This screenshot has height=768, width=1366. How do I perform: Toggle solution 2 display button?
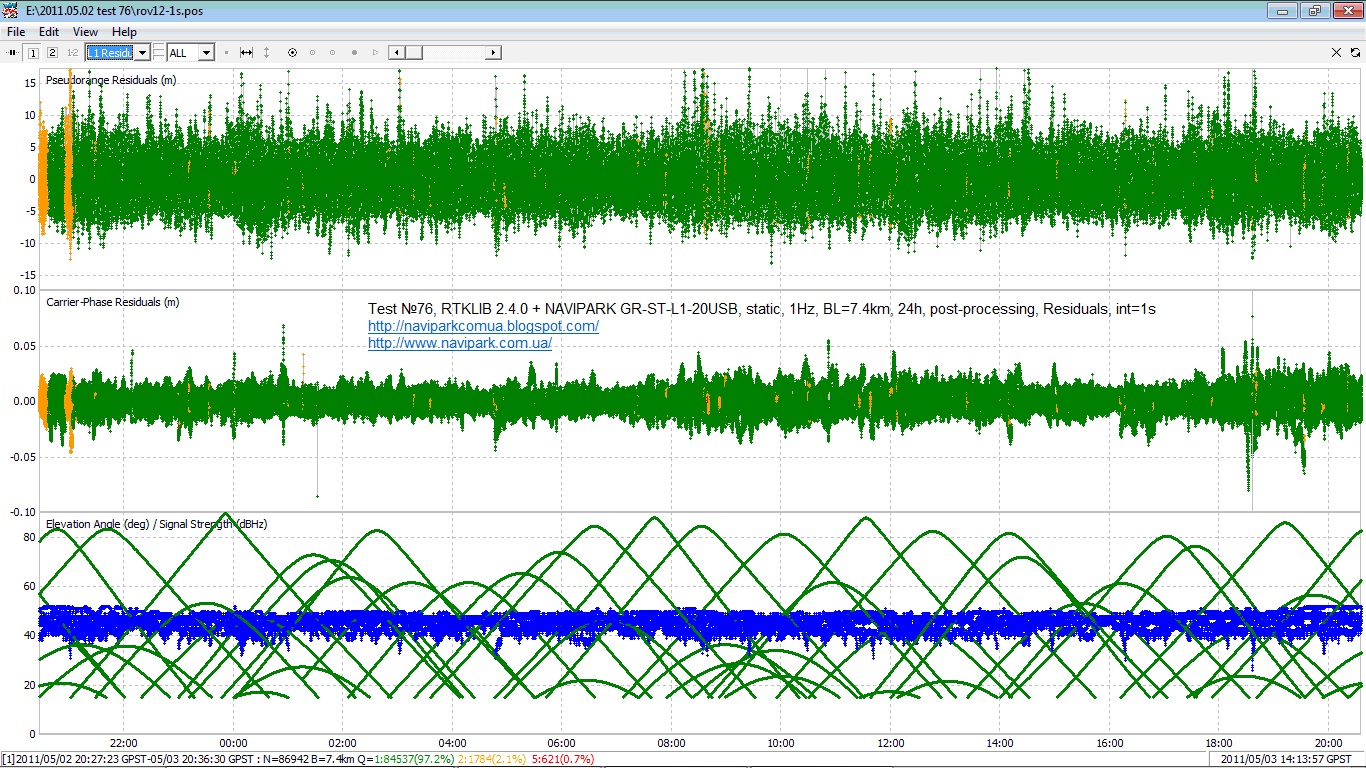point(52,52)
